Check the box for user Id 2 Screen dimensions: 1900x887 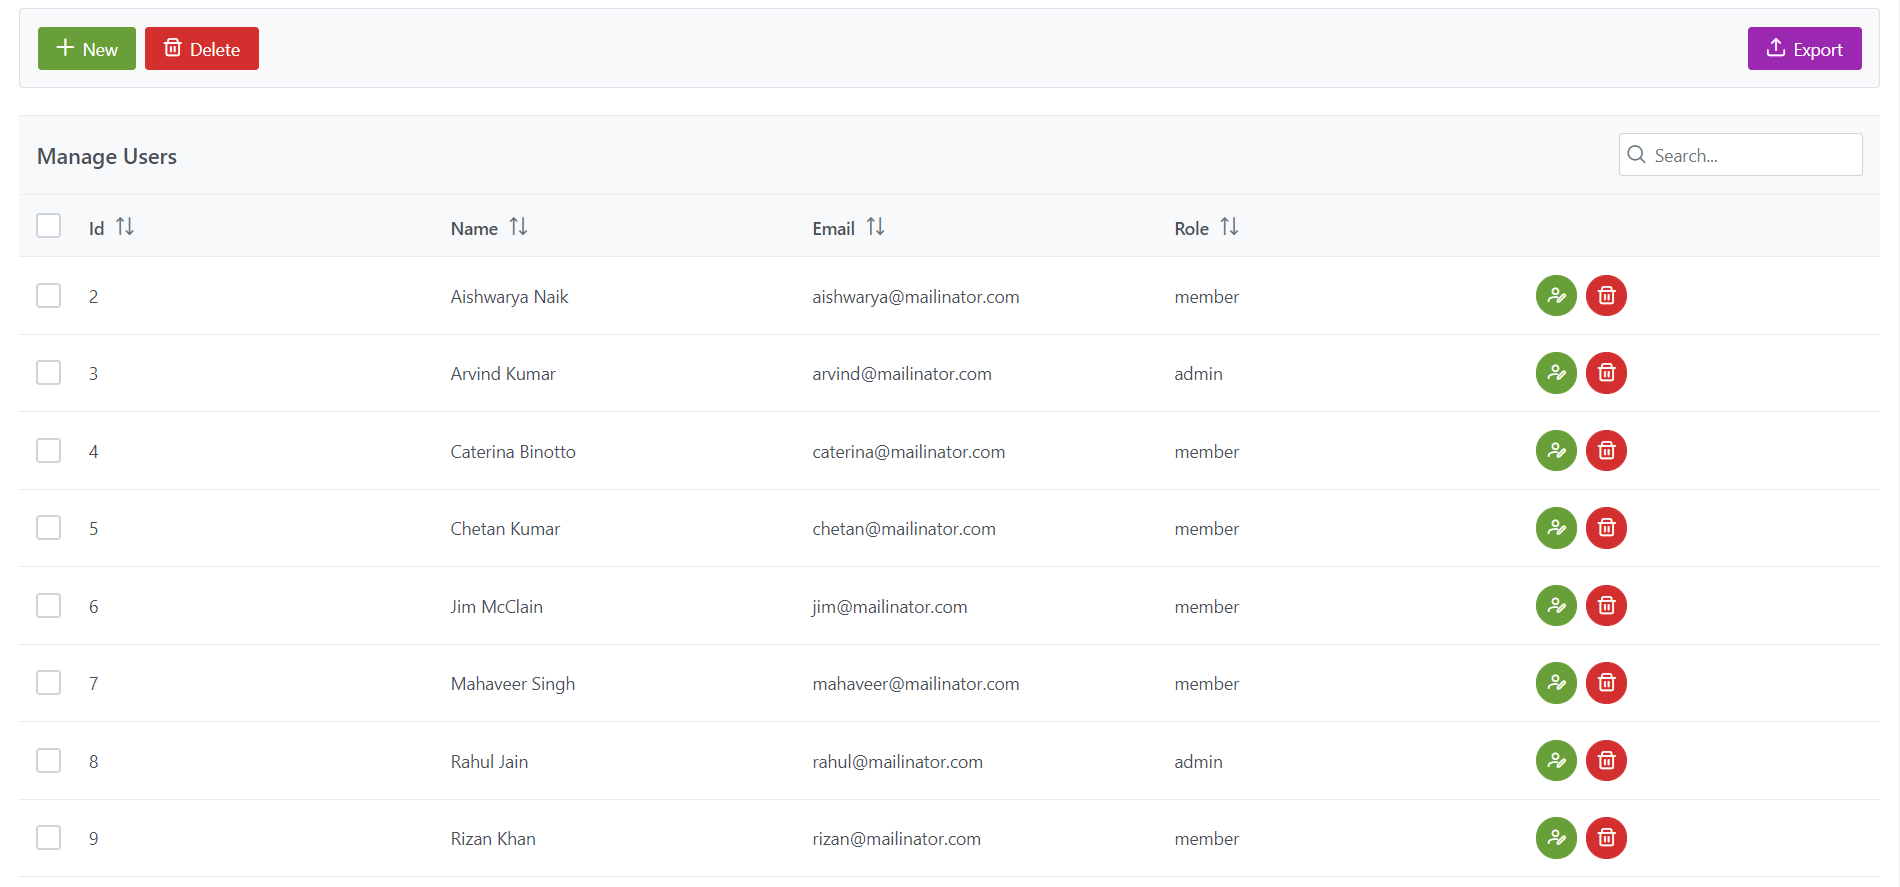[x=49, y=296]
